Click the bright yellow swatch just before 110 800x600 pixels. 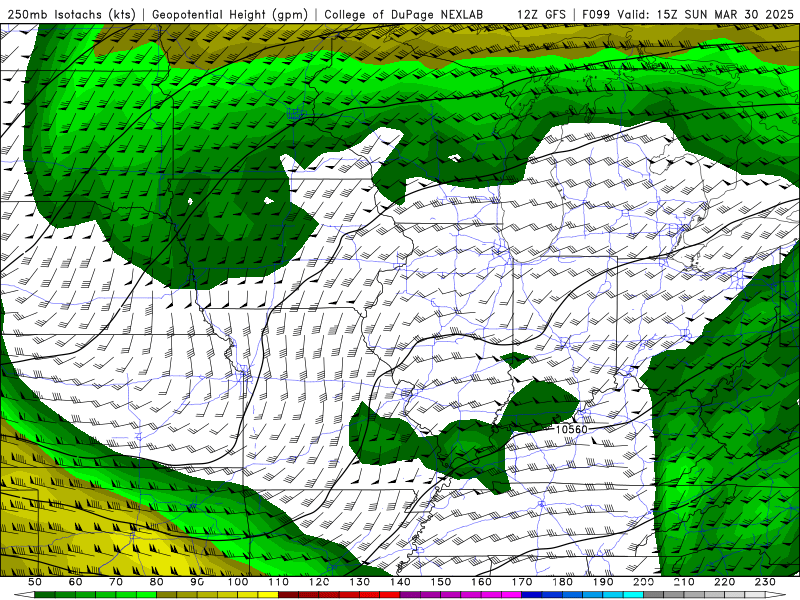coord(268,594)
